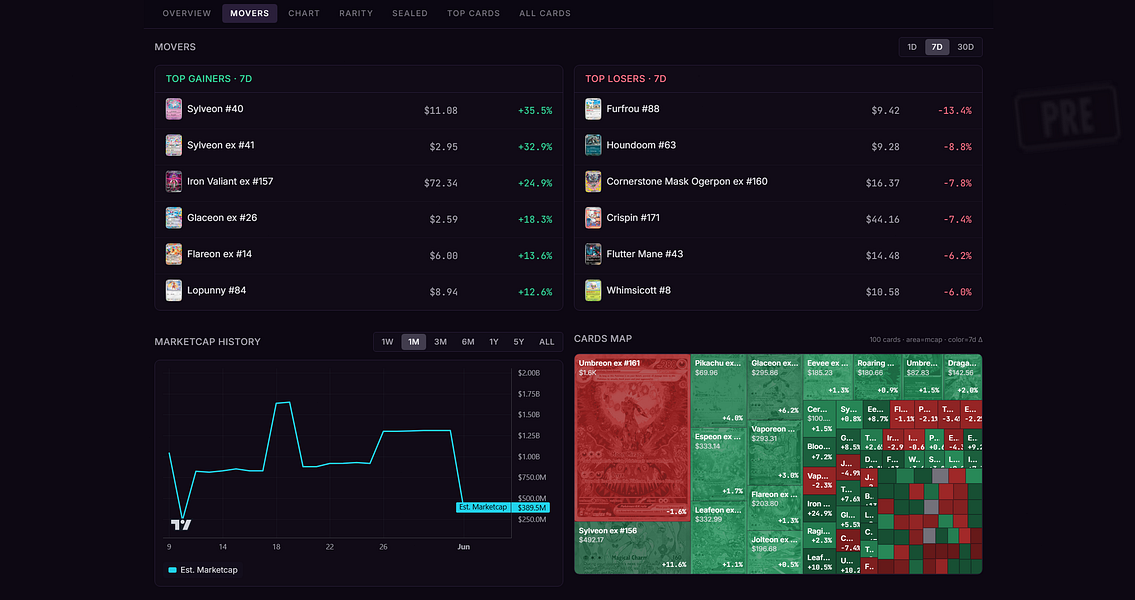This screenshot has height=600, width=1135.
Task: Click the Lopunny #84 card thumbnail
Action: tap(174, 290)
